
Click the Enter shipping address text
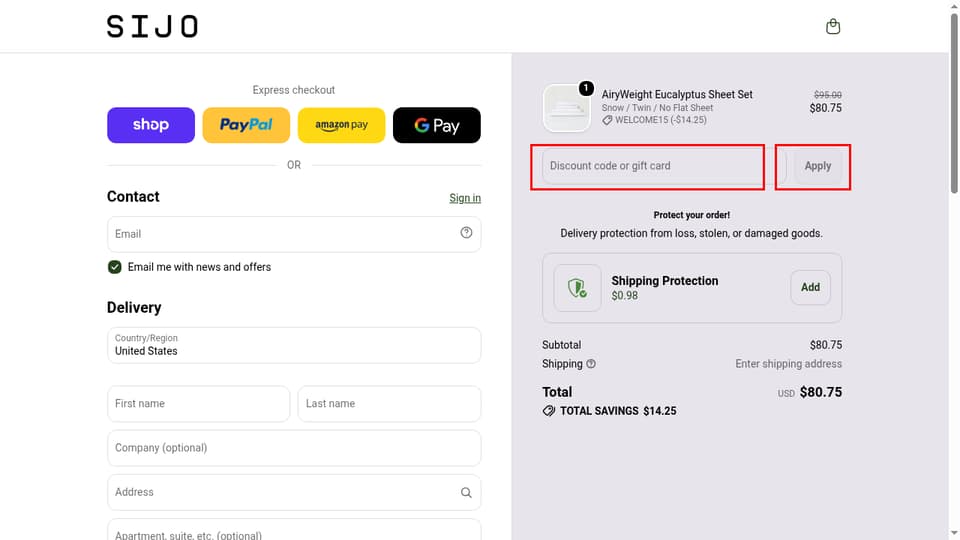pyautogui.click(x=789, y=364)
